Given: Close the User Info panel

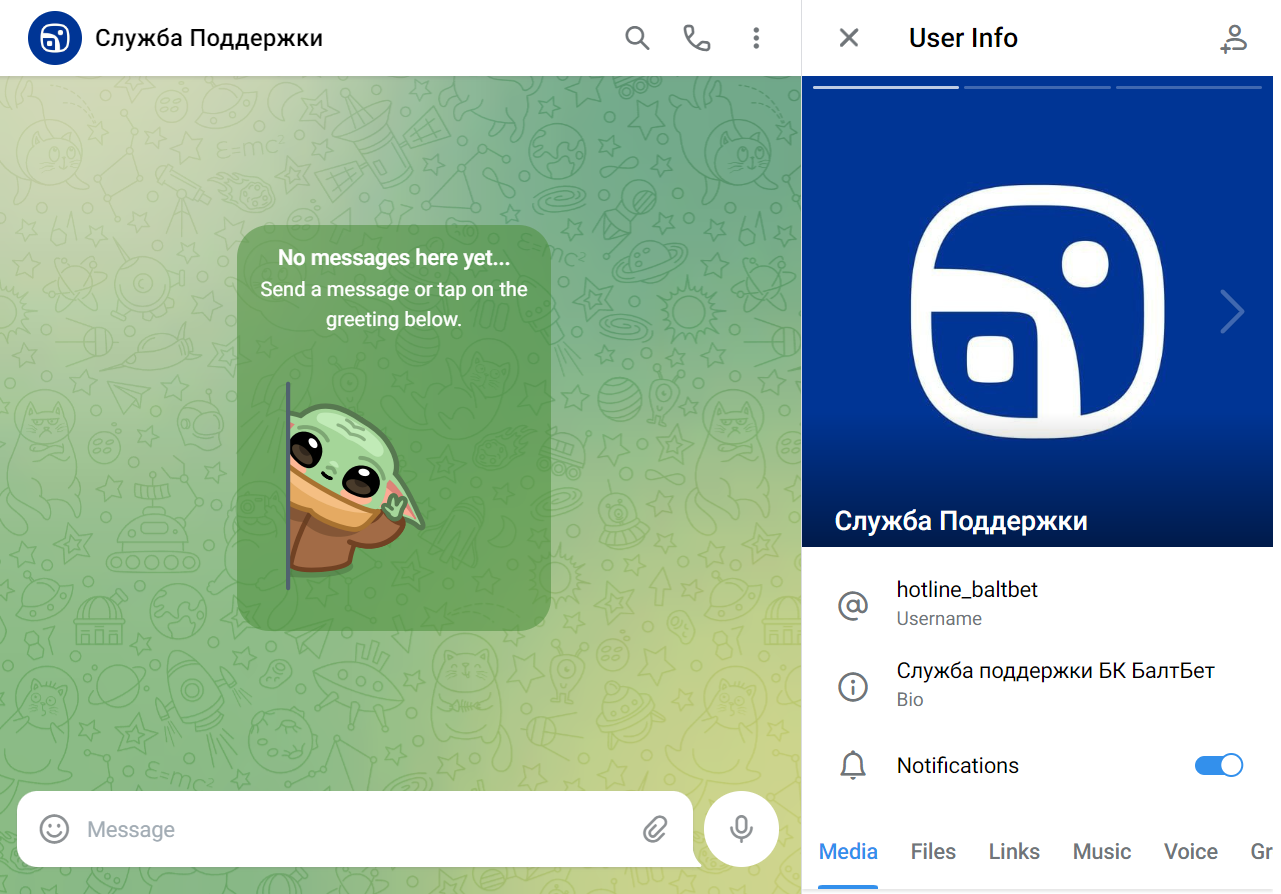Looking at the screenshot, I should (x=848, y=38).
